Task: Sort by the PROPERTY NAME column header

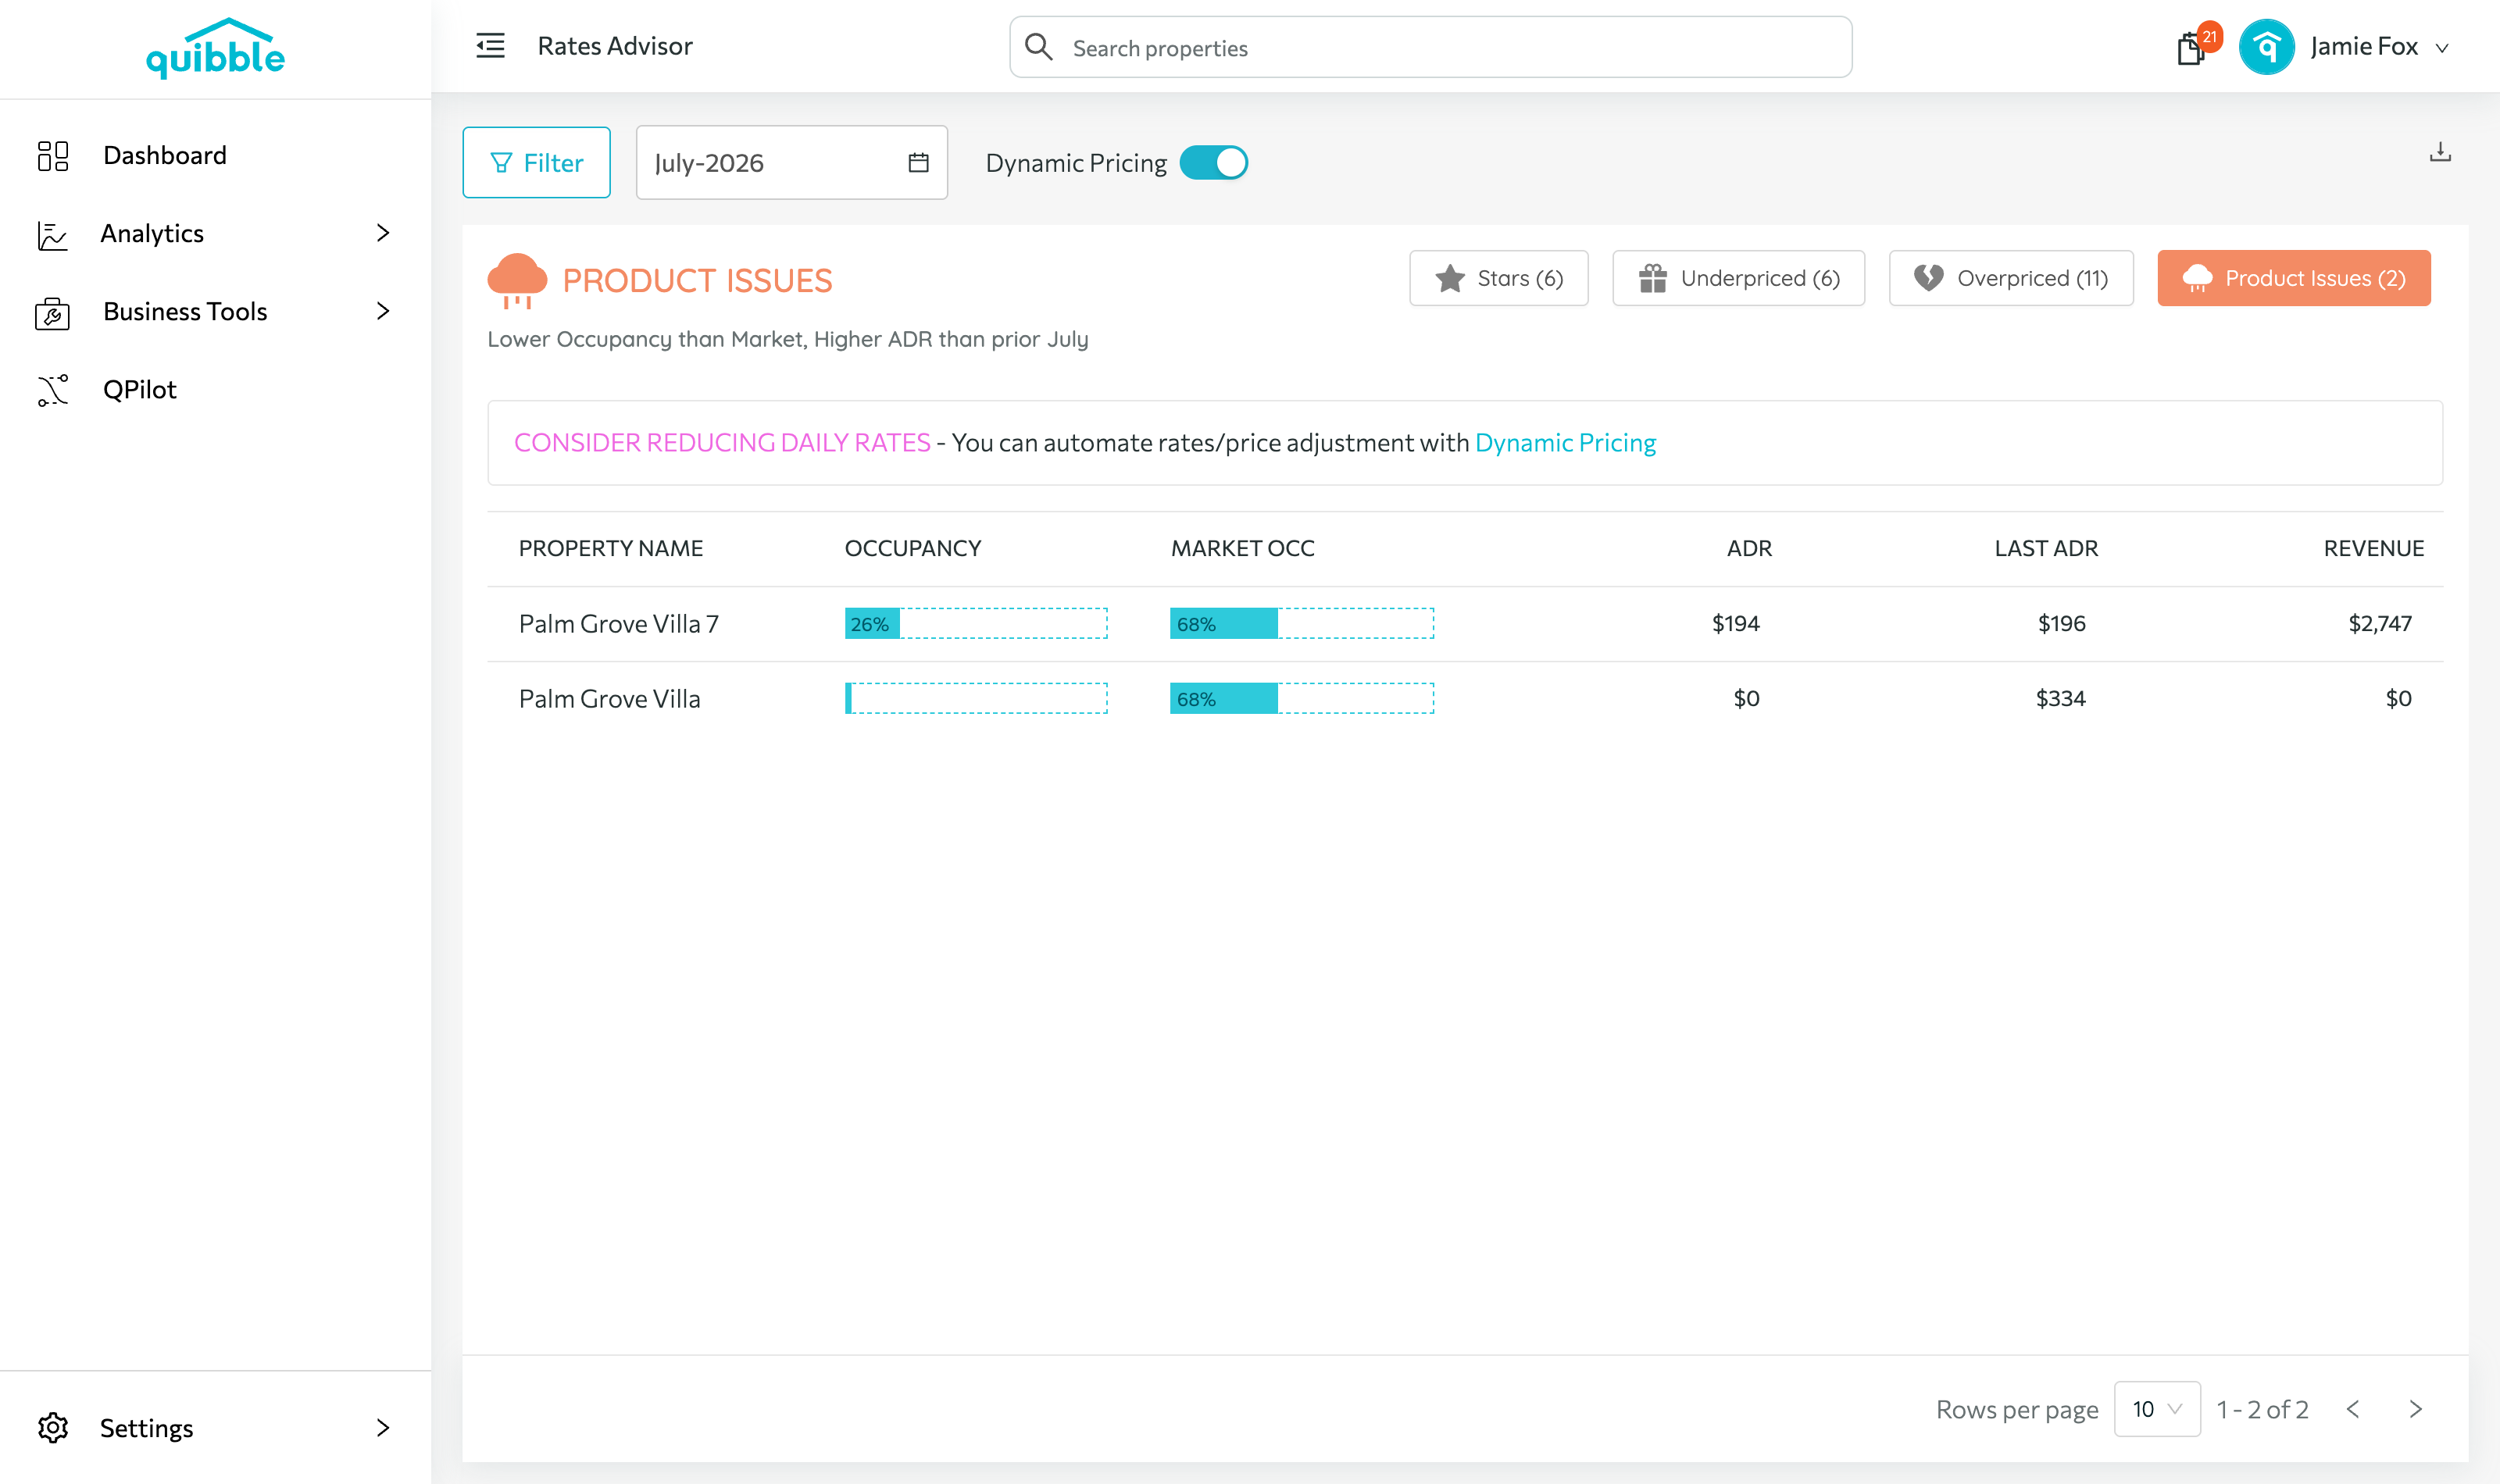Action: (610, 548)
